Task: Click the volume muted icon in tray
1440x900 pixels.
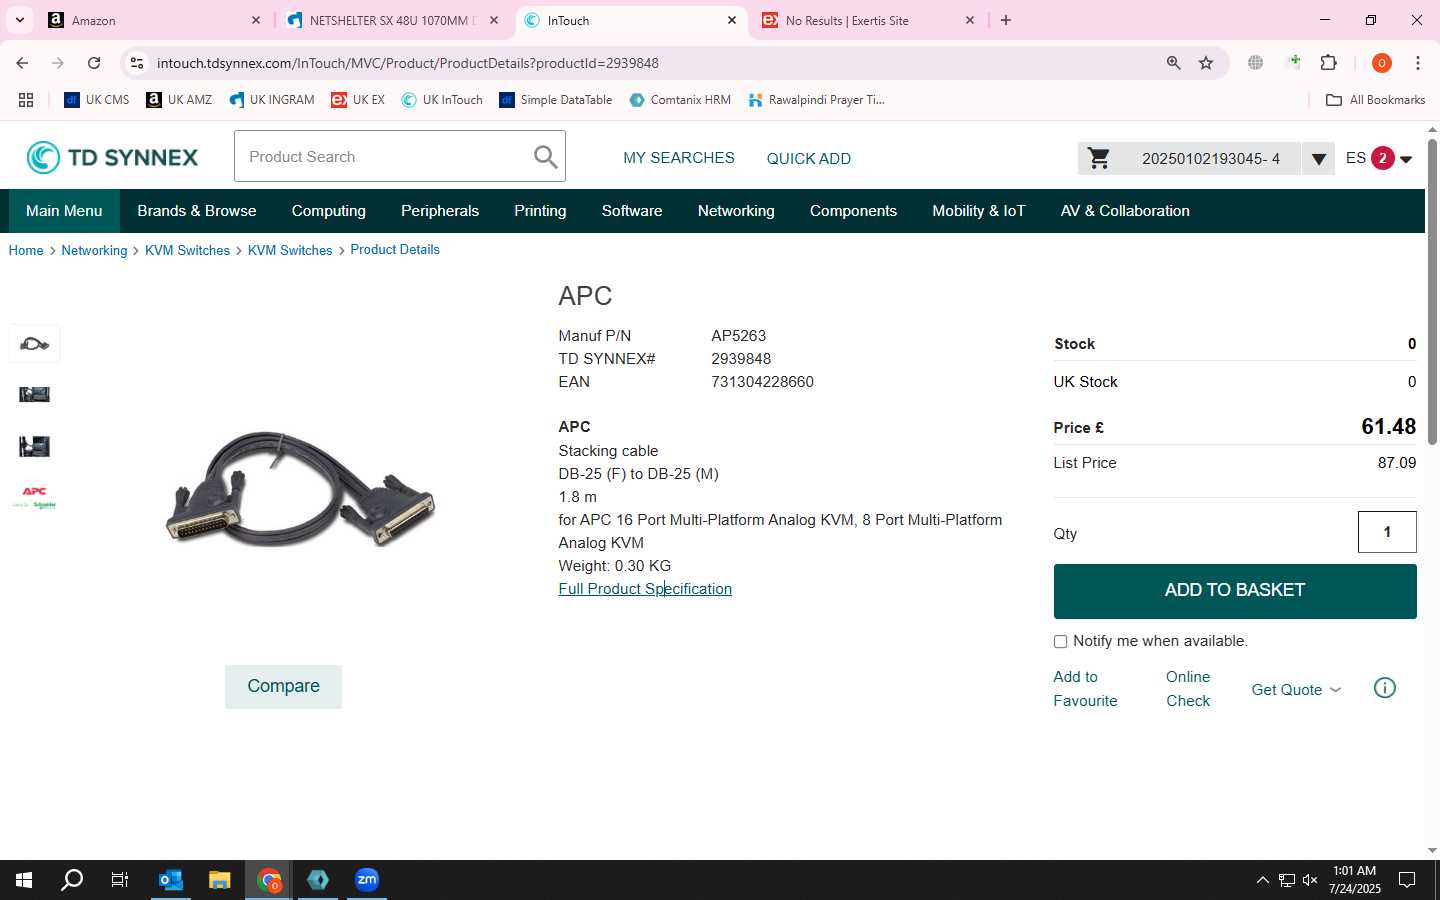Action: pos(1310,880)
